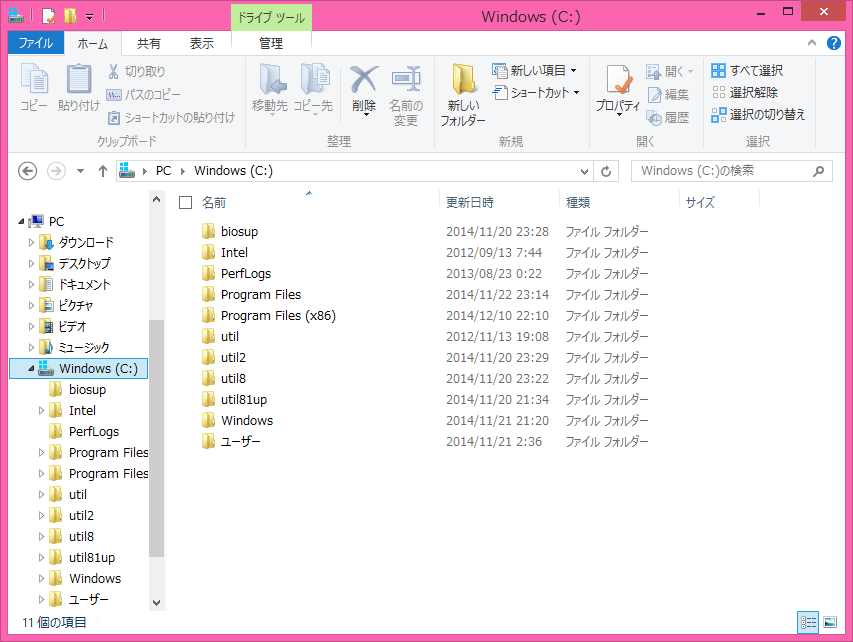Click Copy path (パスのコピー)

click(144, 95)
